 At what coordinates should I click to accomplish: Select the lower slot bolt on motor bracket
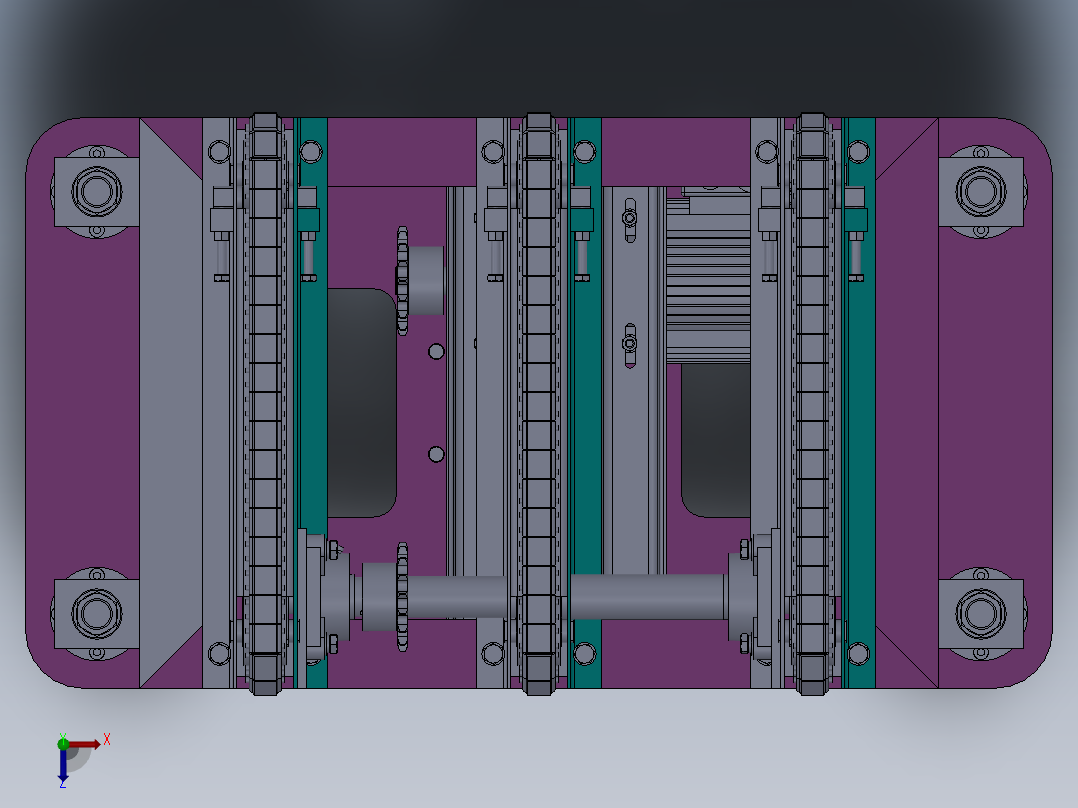630,344
